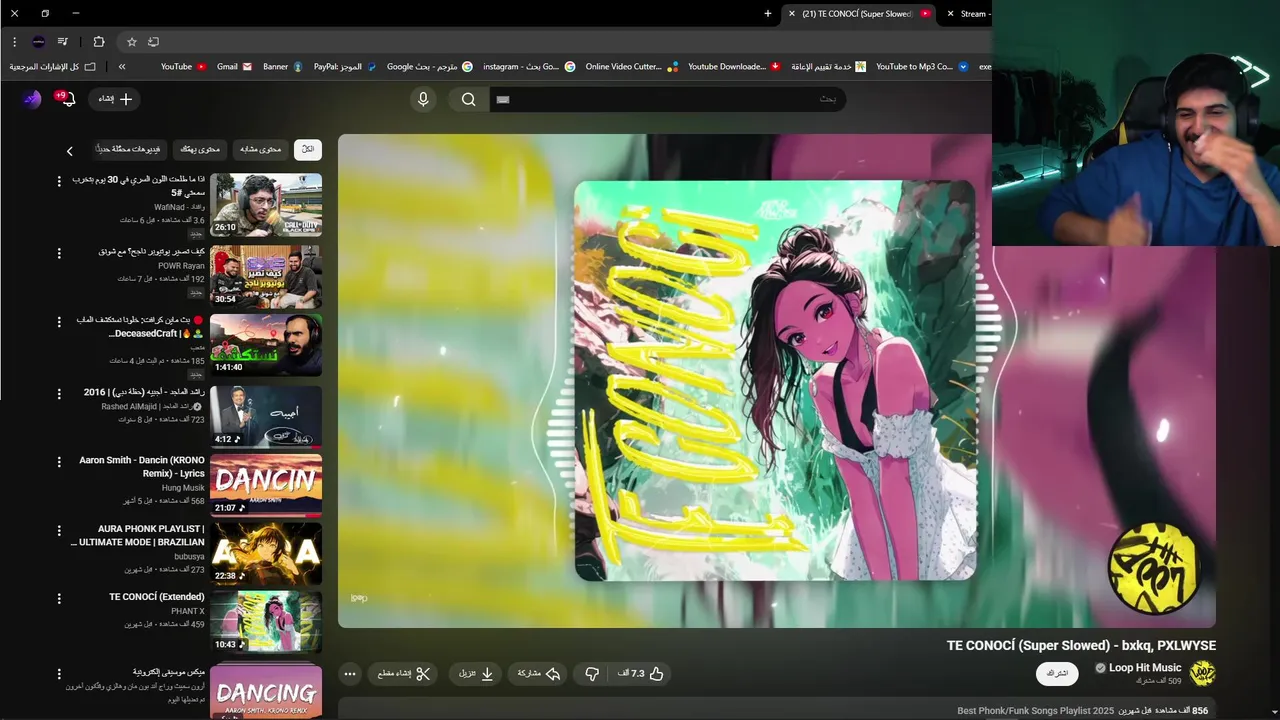
Task: Click the 'Hung Musik' channel name
Action: 183,488
